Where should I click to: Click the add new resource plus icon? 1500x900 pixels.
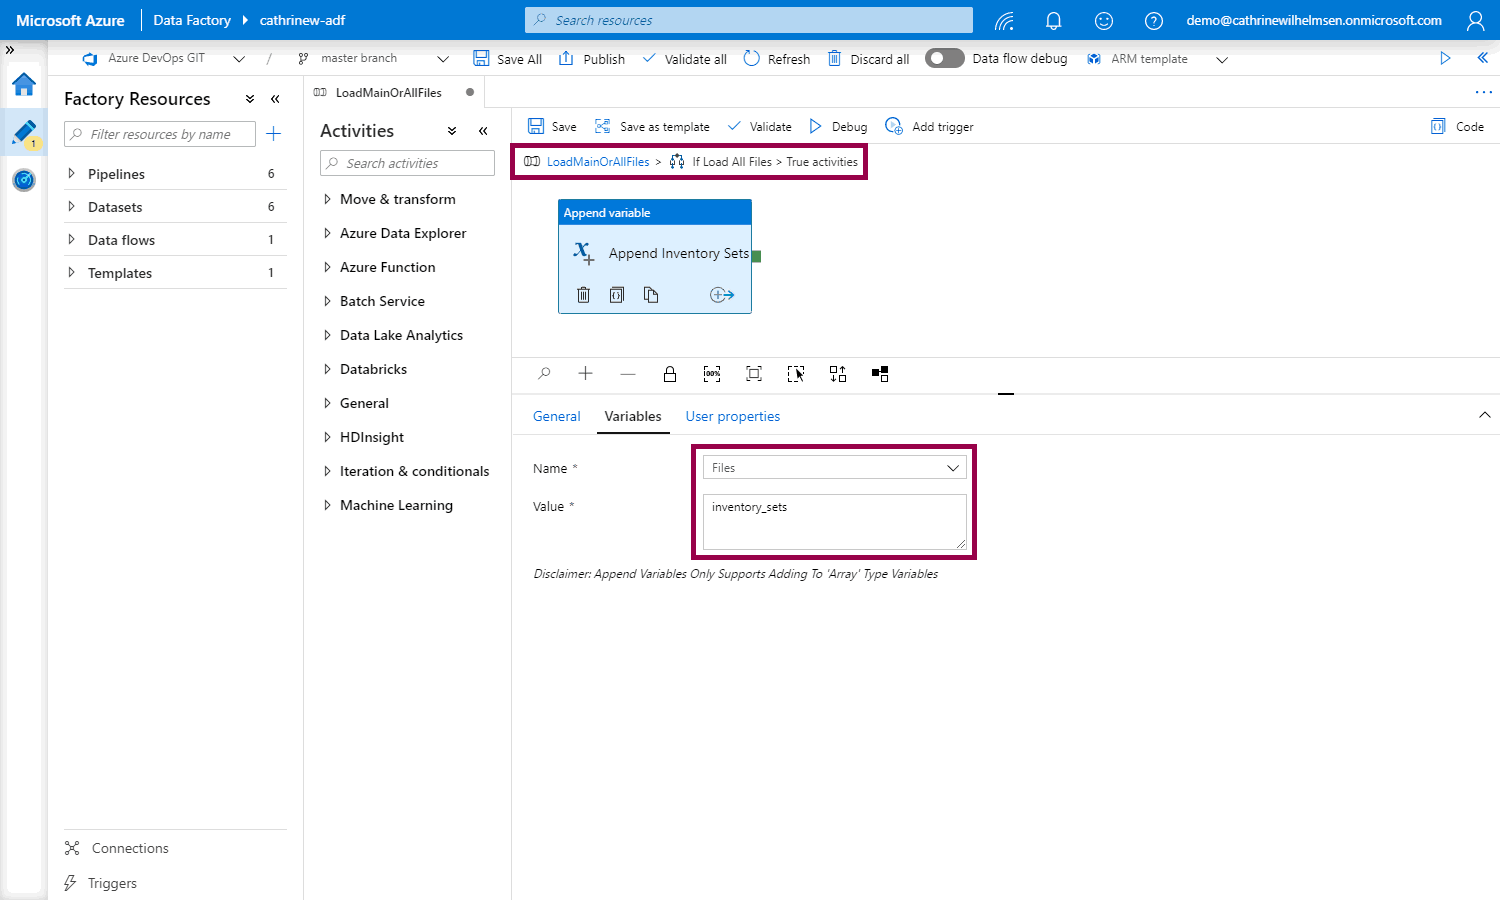pos(274,134)
